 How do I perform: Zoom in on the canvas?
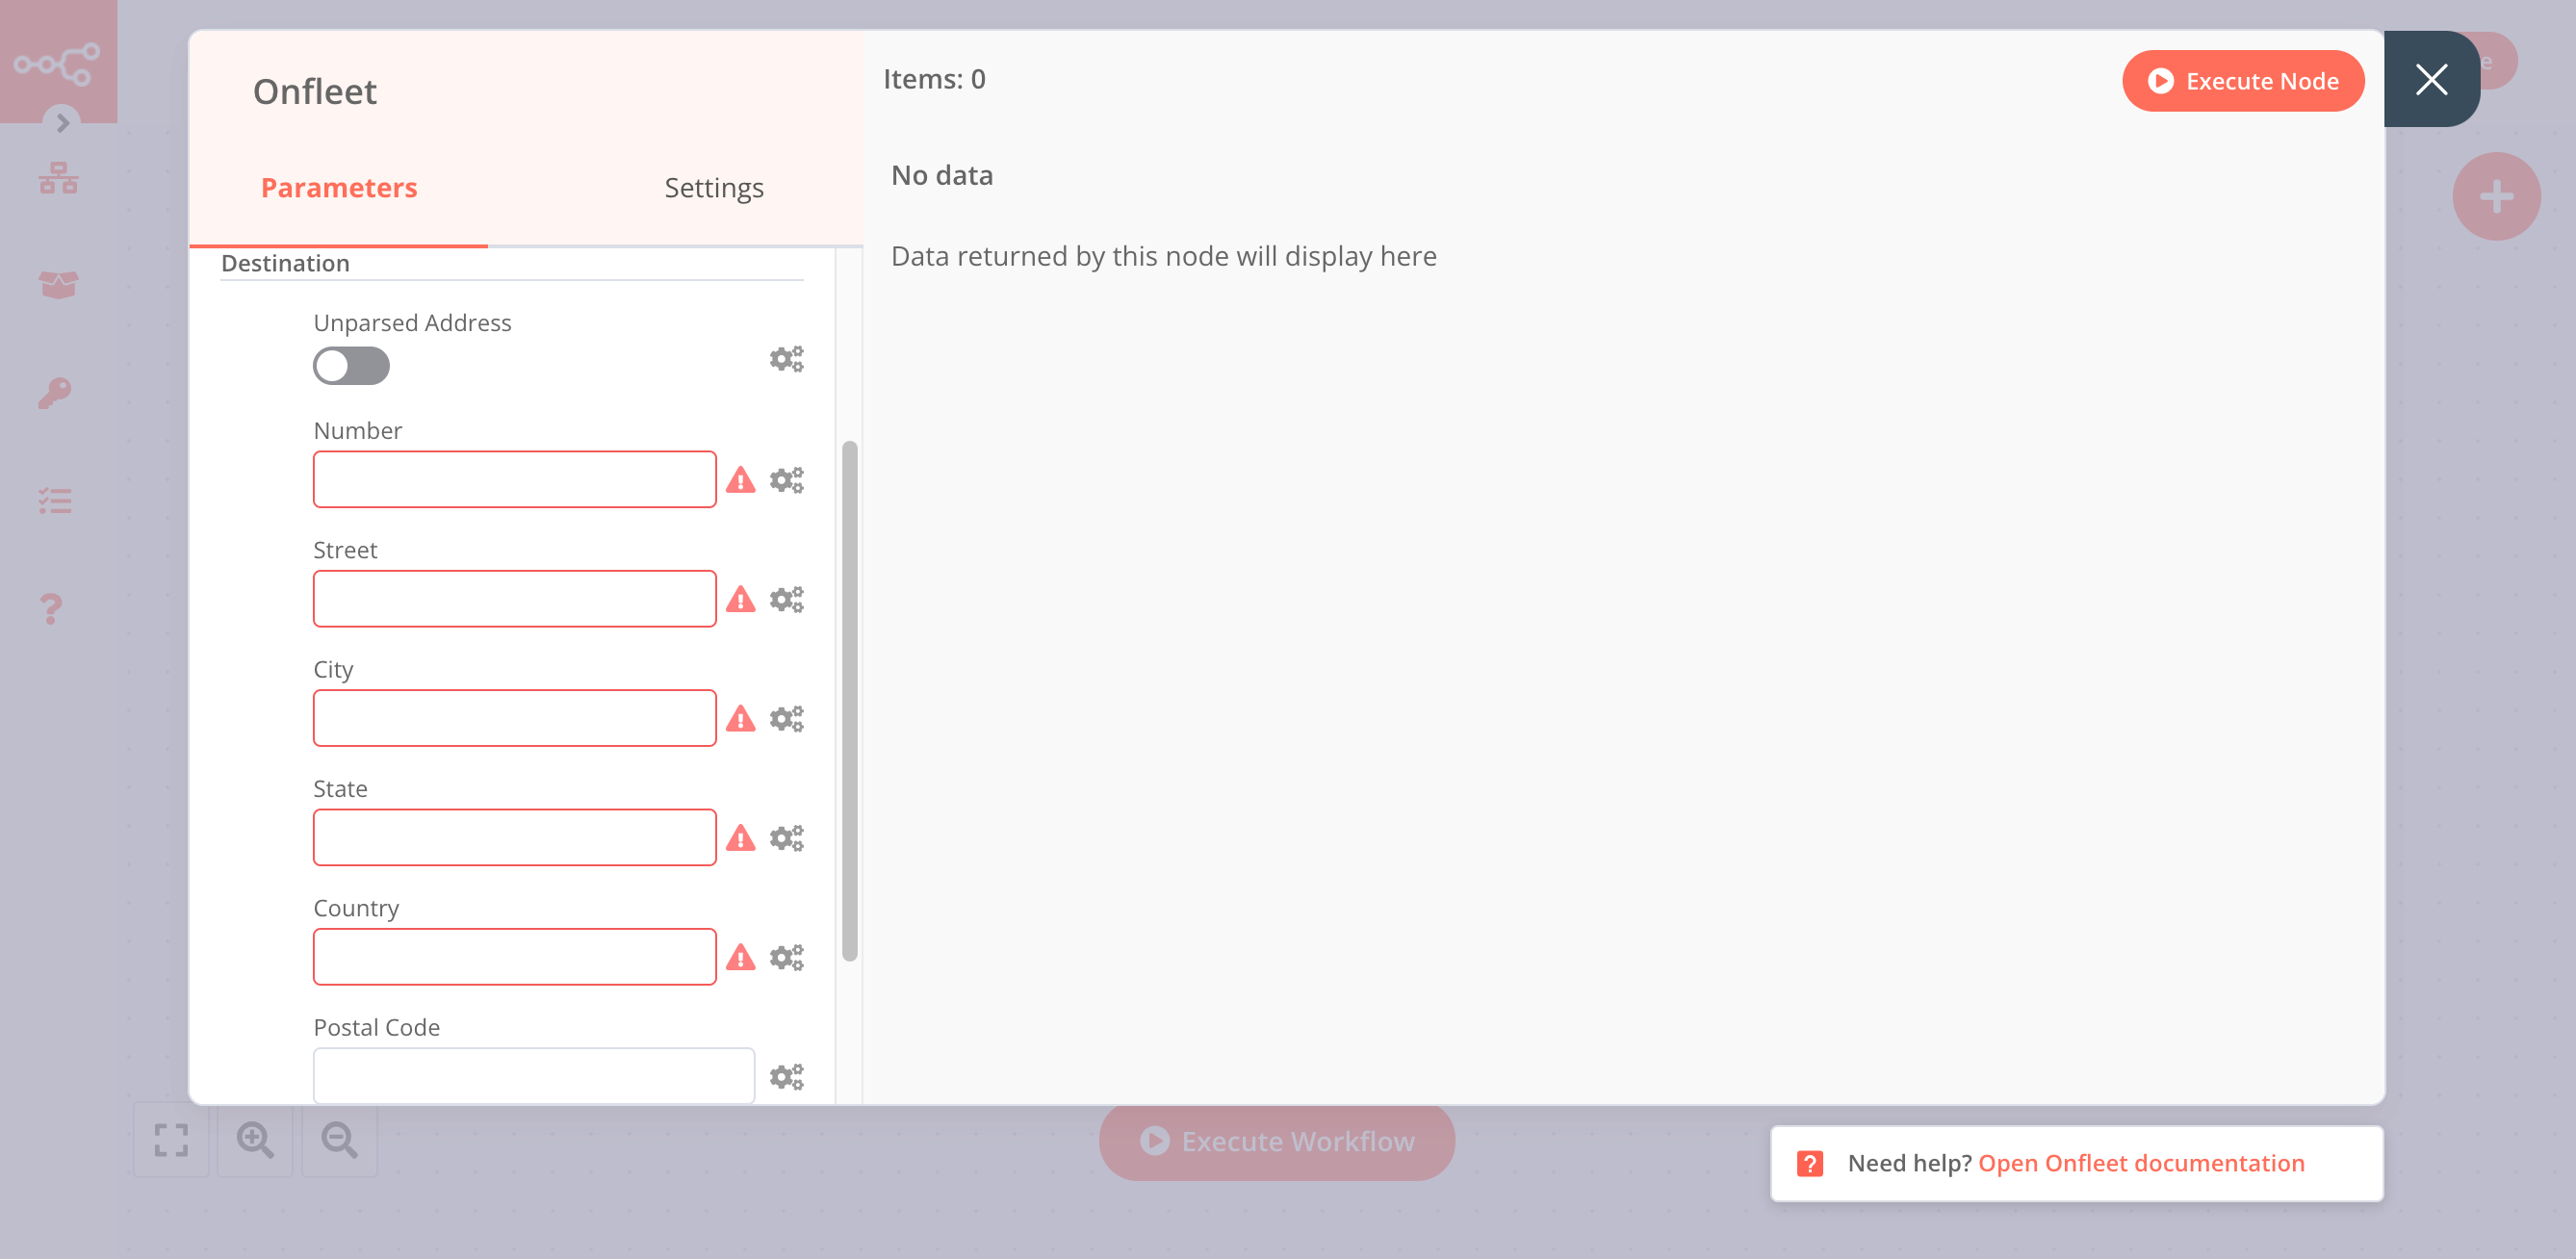pyautogui.click(x=254, y=1140)
